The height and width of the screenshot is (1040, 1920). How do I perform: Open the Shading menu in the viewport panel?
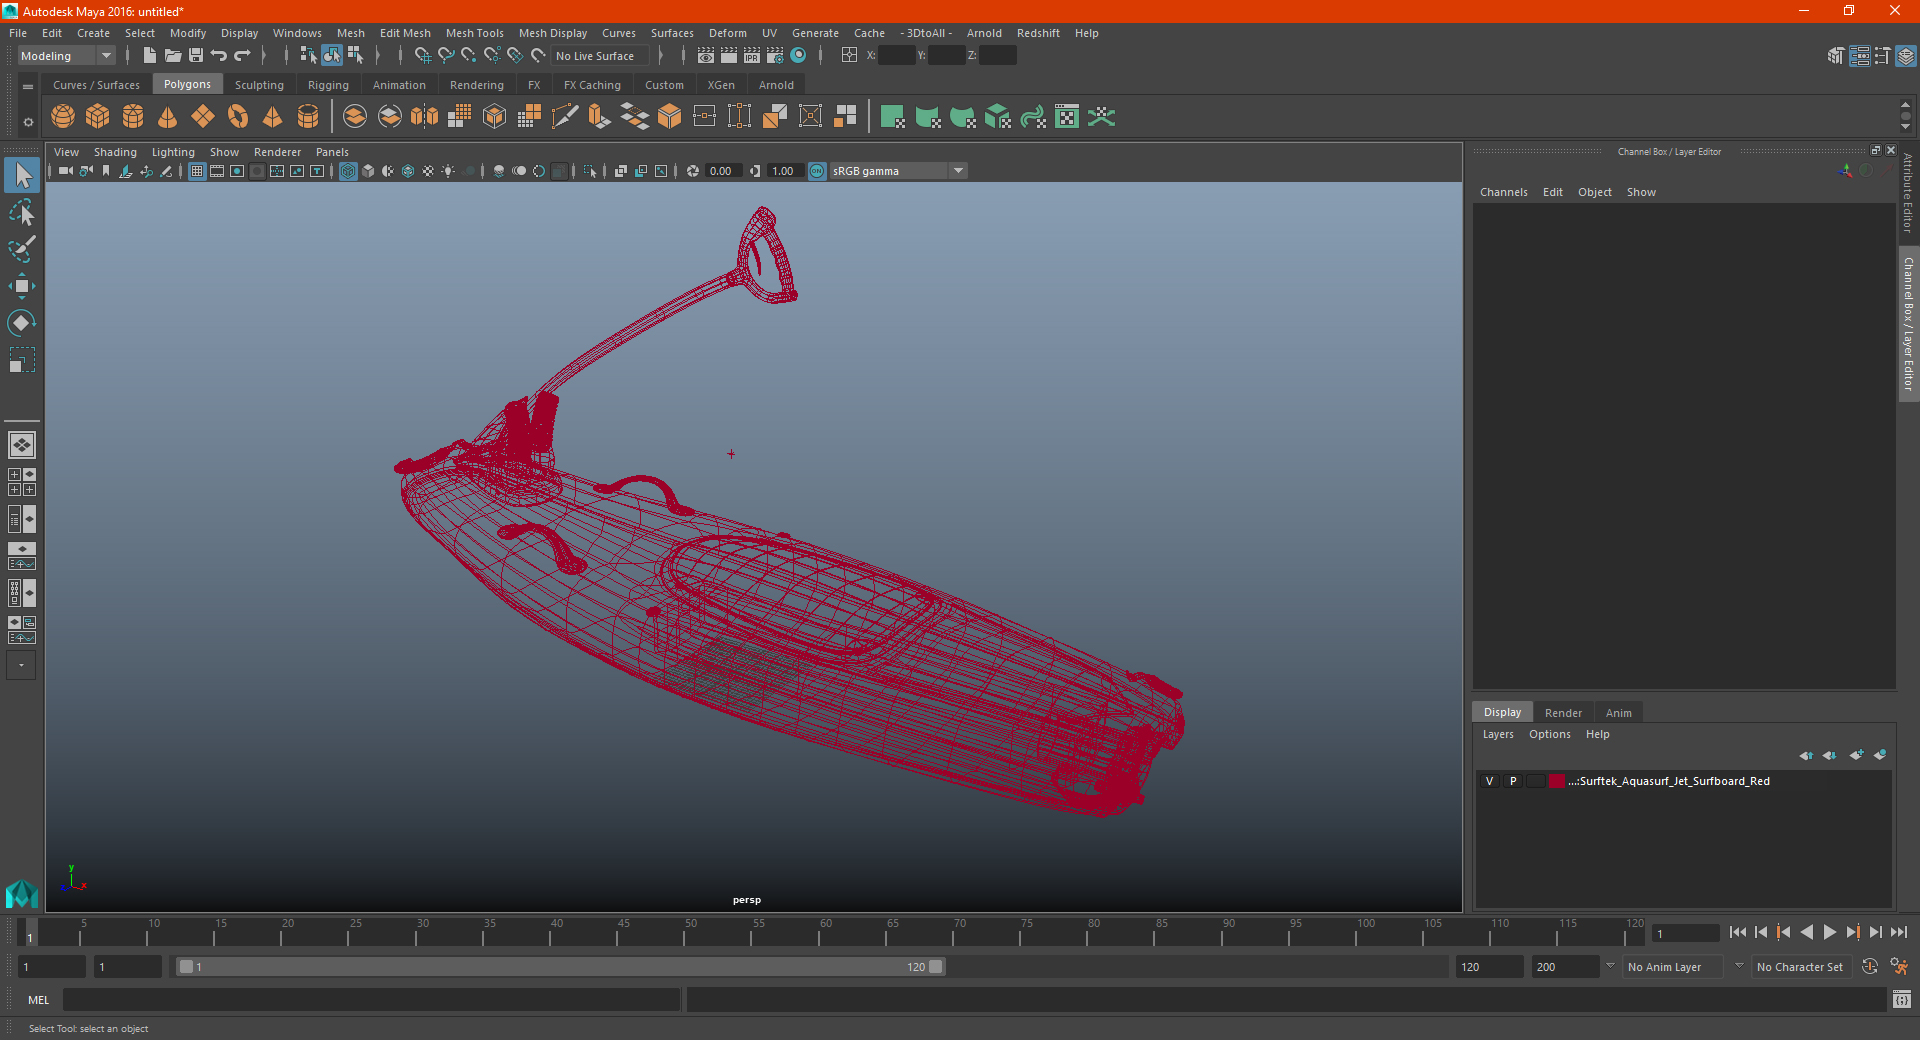115,152
